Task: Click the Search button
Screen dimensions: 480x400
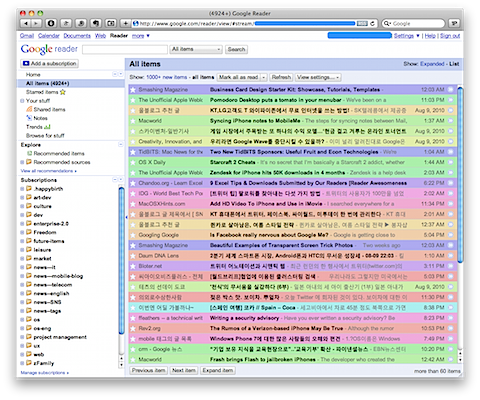Action: pos(236,49)
